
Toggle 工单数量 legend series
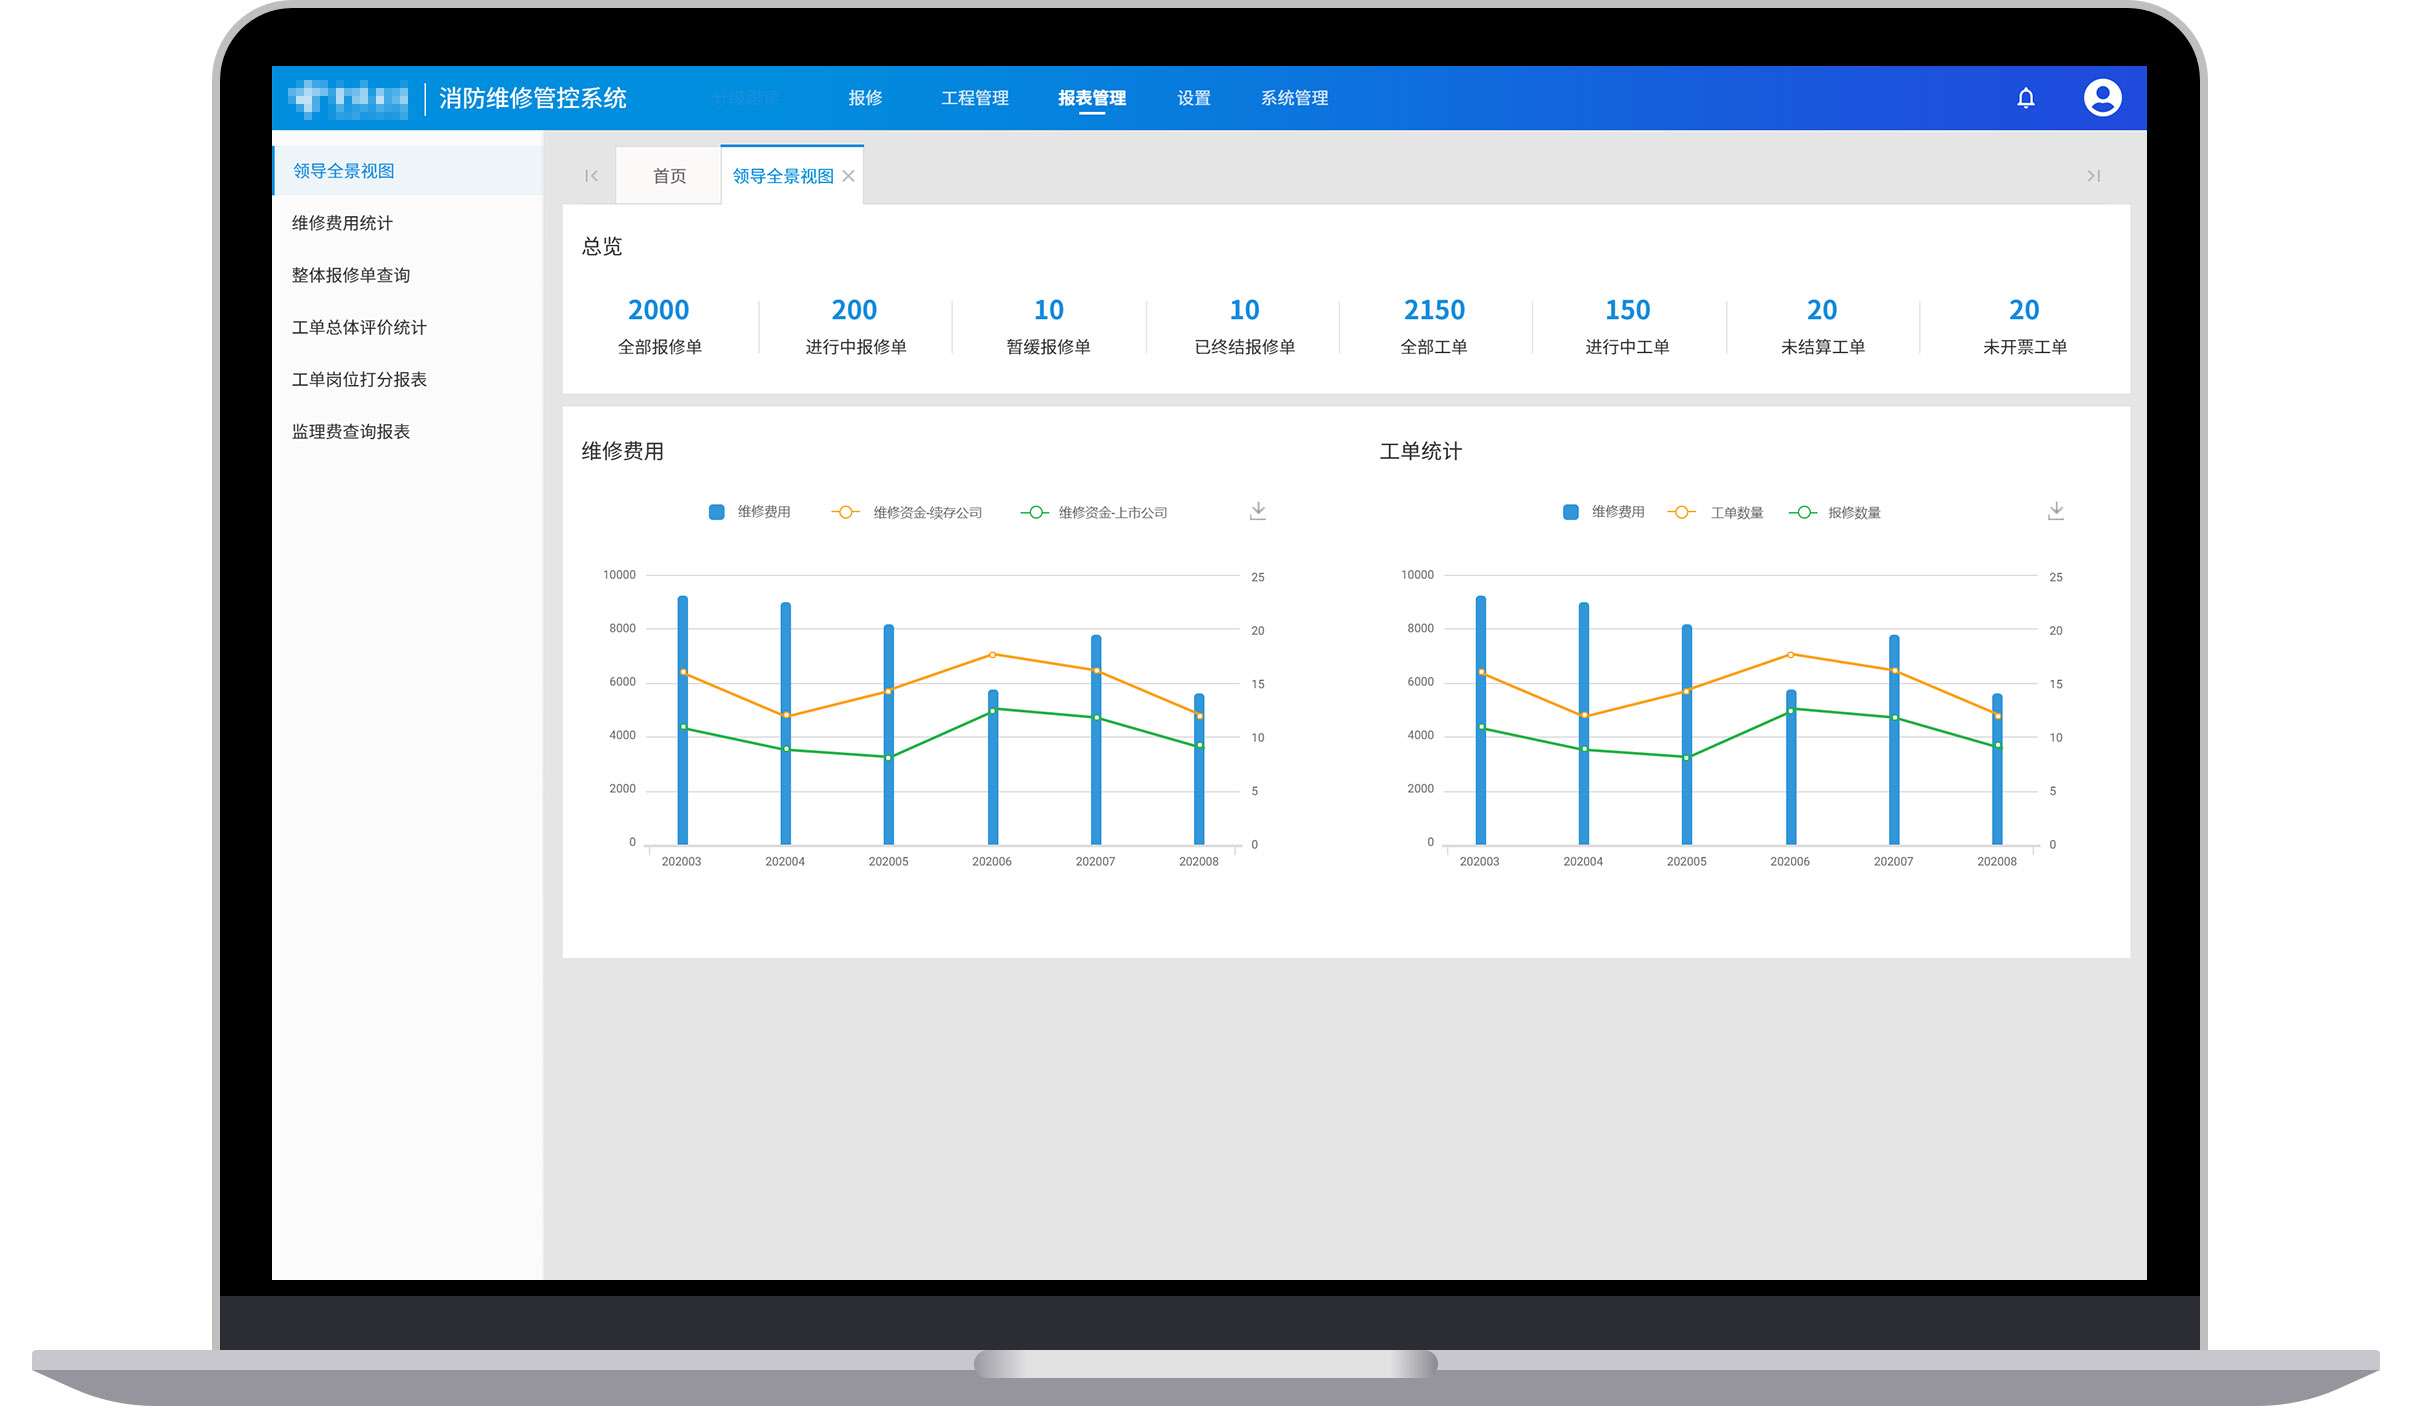click(x=1715, y=512)
